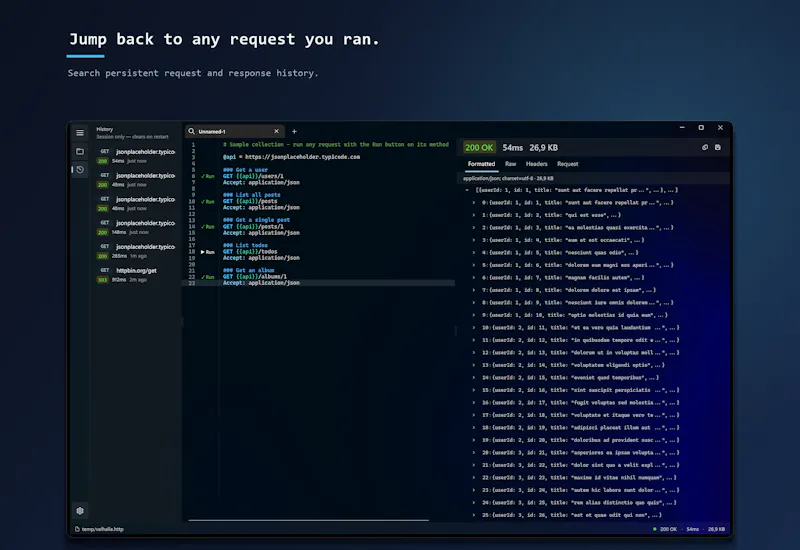
Task: Expand JSON item 1 qui est esse
Action: pos(473,215)
